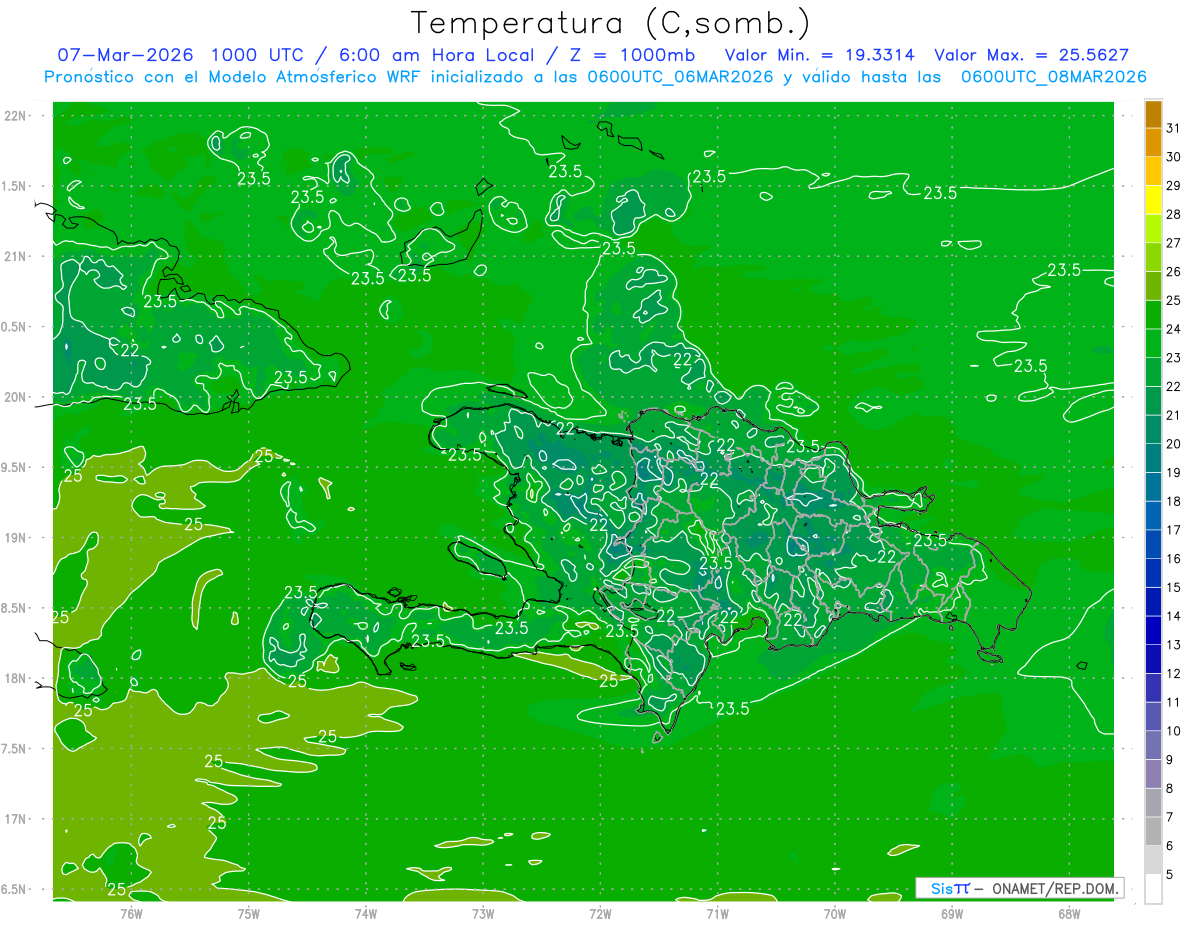Image resolution: width=1200 pixels, height=927 pixels.
Task: Click the '71W' longitude axis label
Action: point(717,913)
